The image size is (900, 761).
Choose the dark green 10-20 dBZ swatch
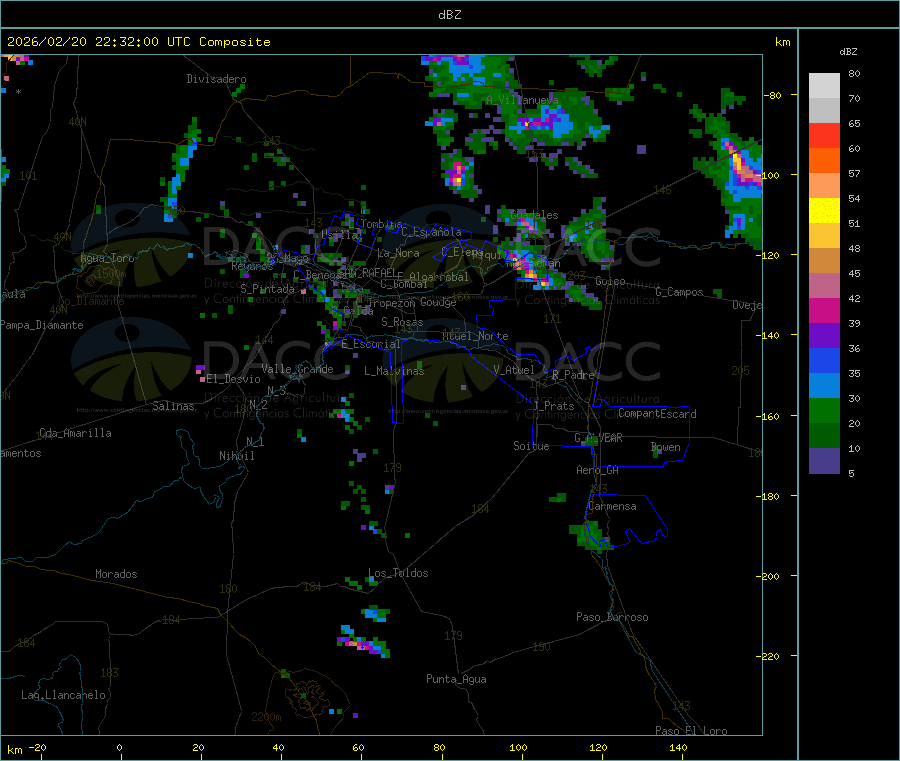824,435
